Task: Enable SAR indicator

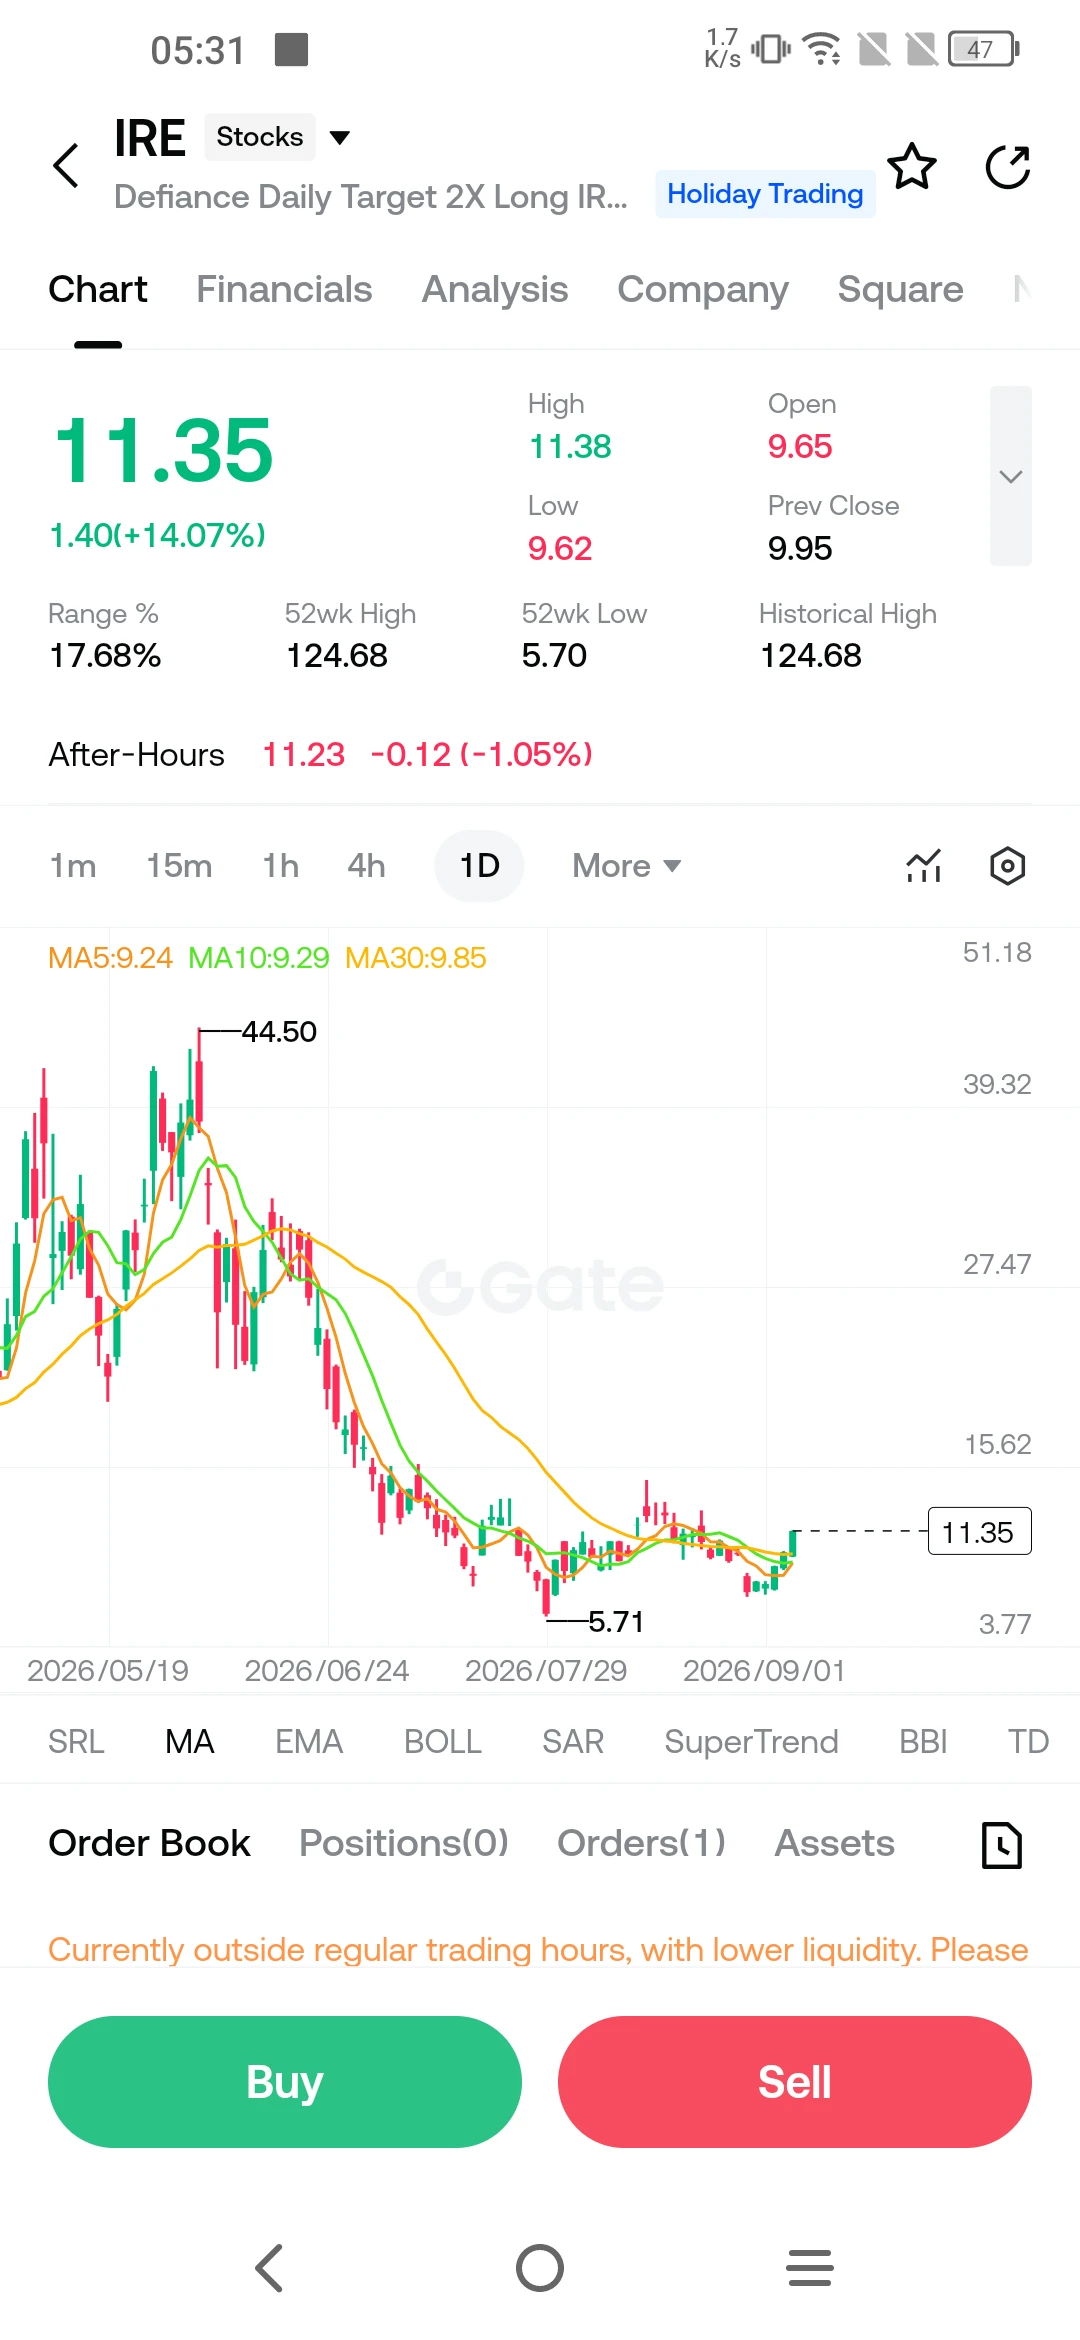Action: click(x=573, y=1742)
